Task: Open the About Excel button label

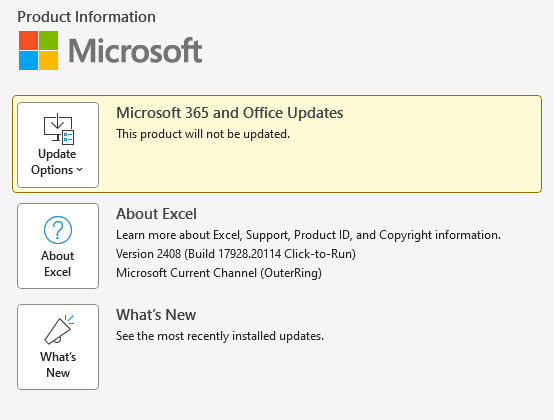Action: pos(58,264)
